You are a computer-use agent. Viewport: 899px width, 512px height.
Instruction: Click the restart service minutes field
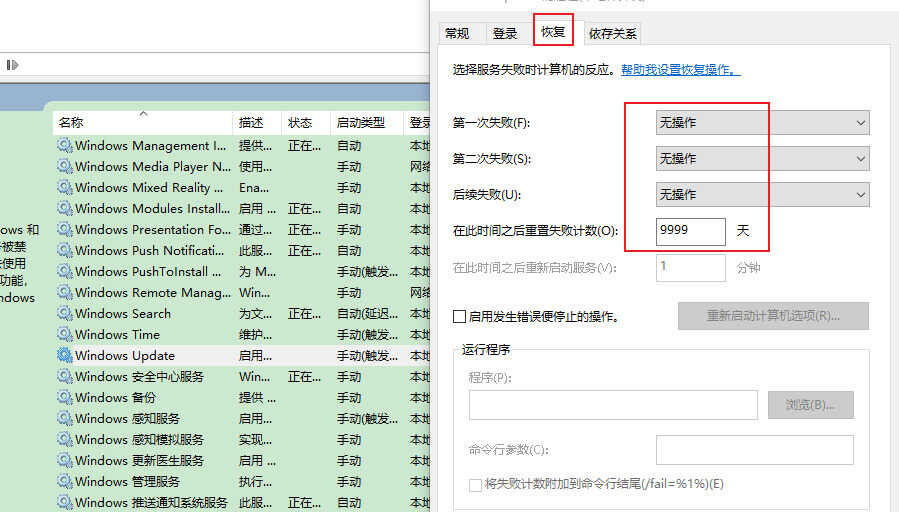691,267
